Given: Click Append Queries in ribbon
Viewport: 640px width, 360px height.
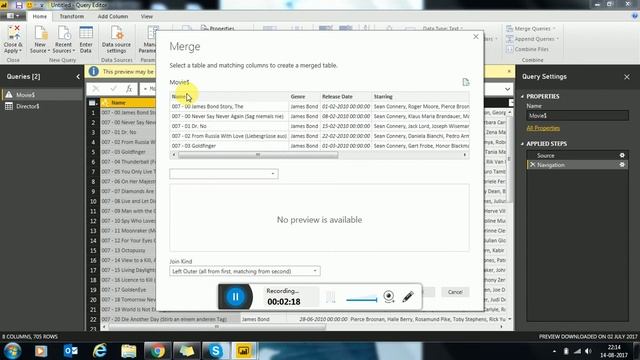Looking at the screenshot, I should point(533,39).
